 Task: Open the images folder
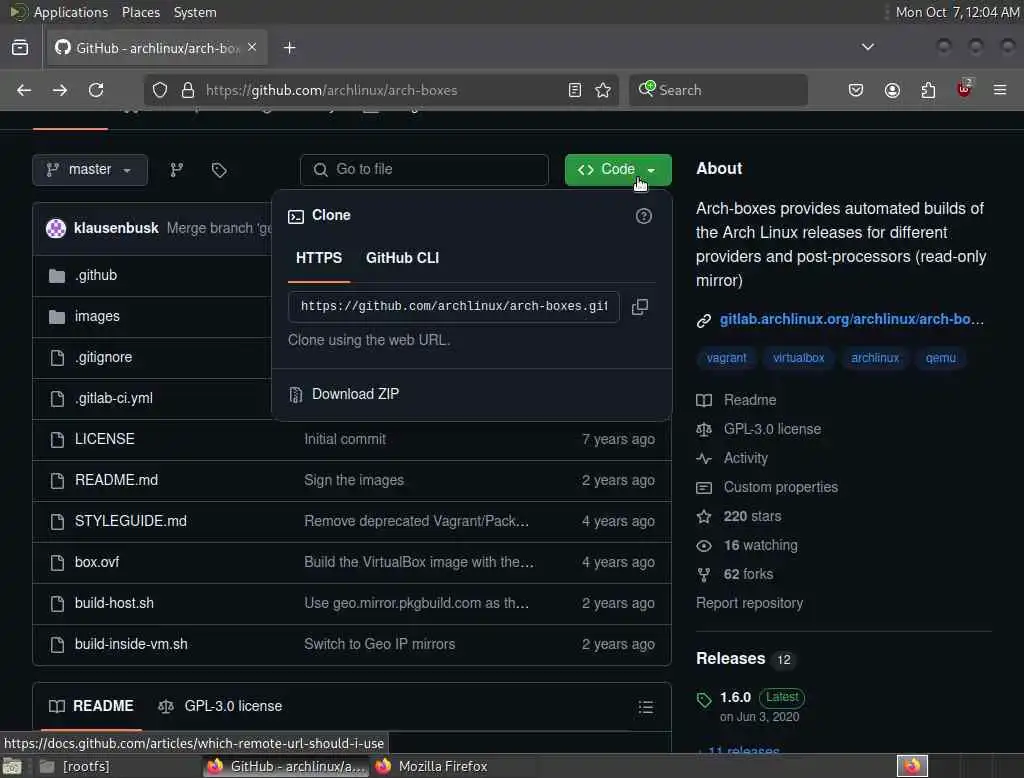point(97,316)
